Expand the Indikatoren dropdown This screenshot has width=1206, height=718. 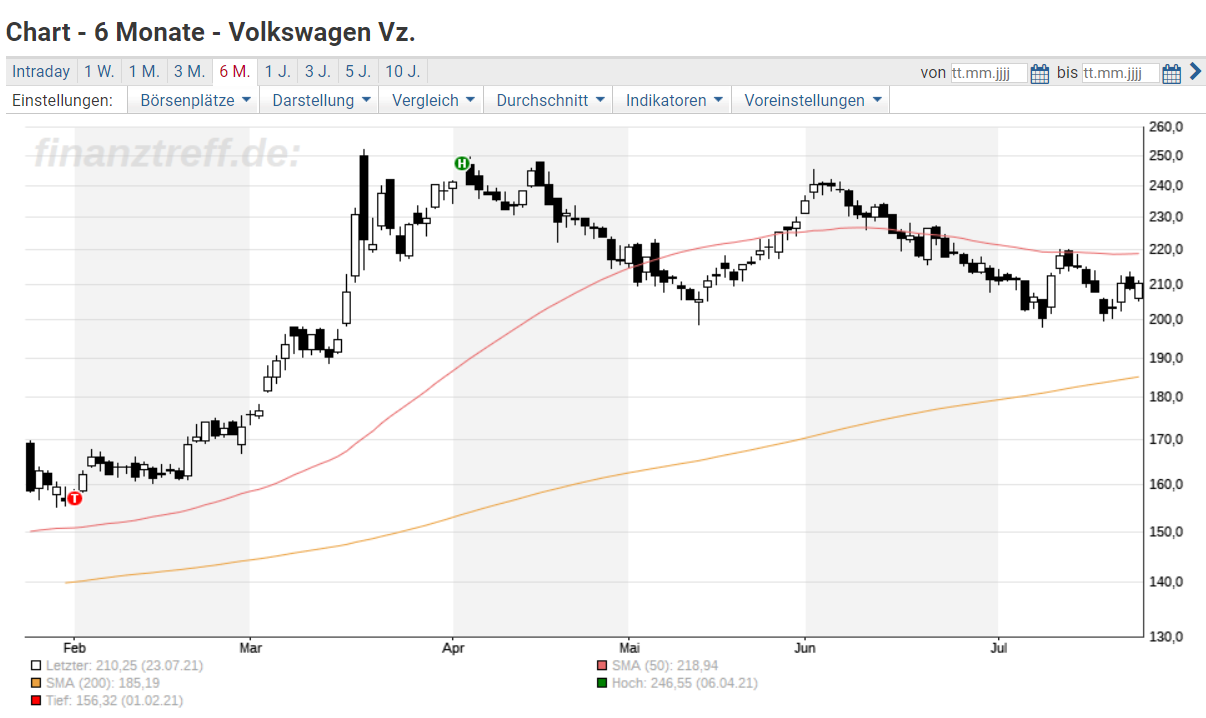(x=672, y=100)
